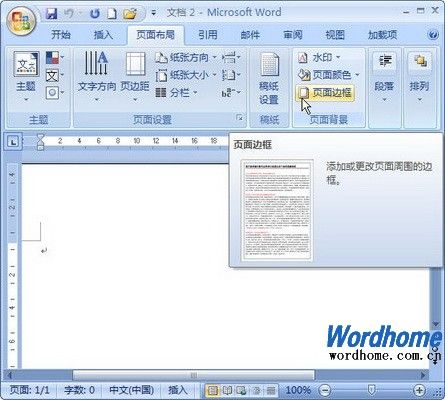Screen dimensions: 445x400
Task: Click horizontal scrollbar thumb
Action: (x=193, y=375)
